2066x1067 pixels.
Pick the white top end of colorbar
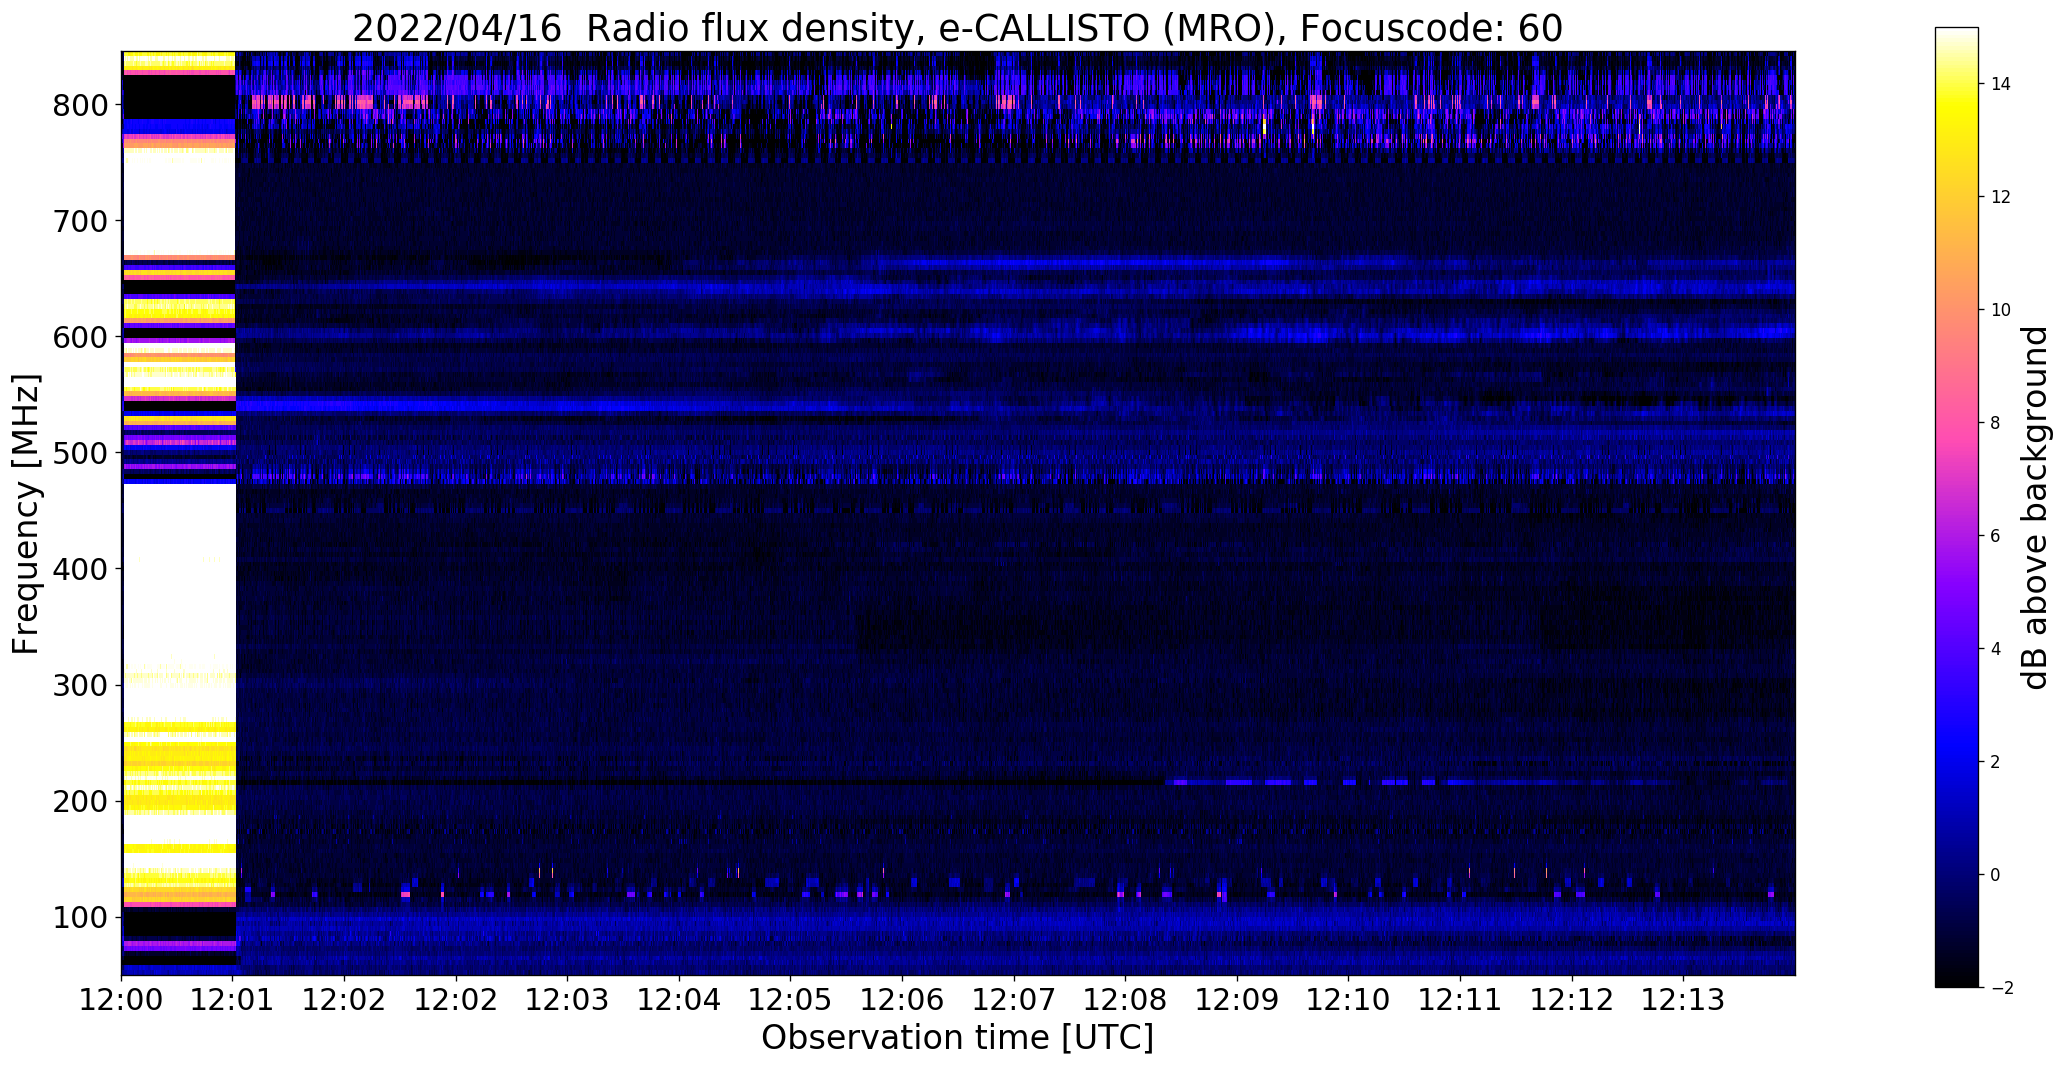1956,42
